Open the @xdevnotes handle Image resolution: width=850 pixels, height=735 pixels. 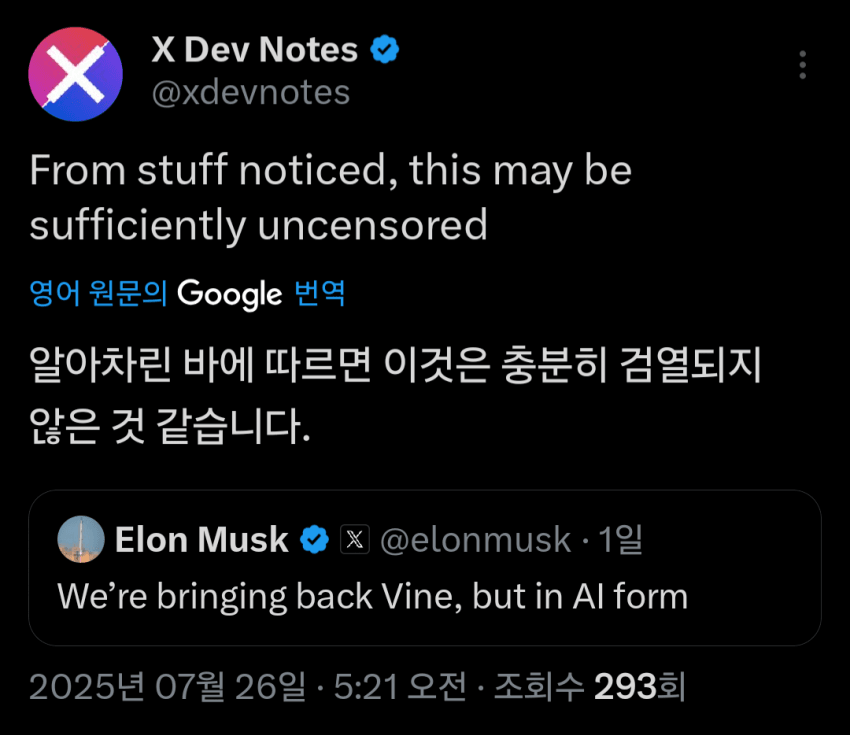(250, 92)
